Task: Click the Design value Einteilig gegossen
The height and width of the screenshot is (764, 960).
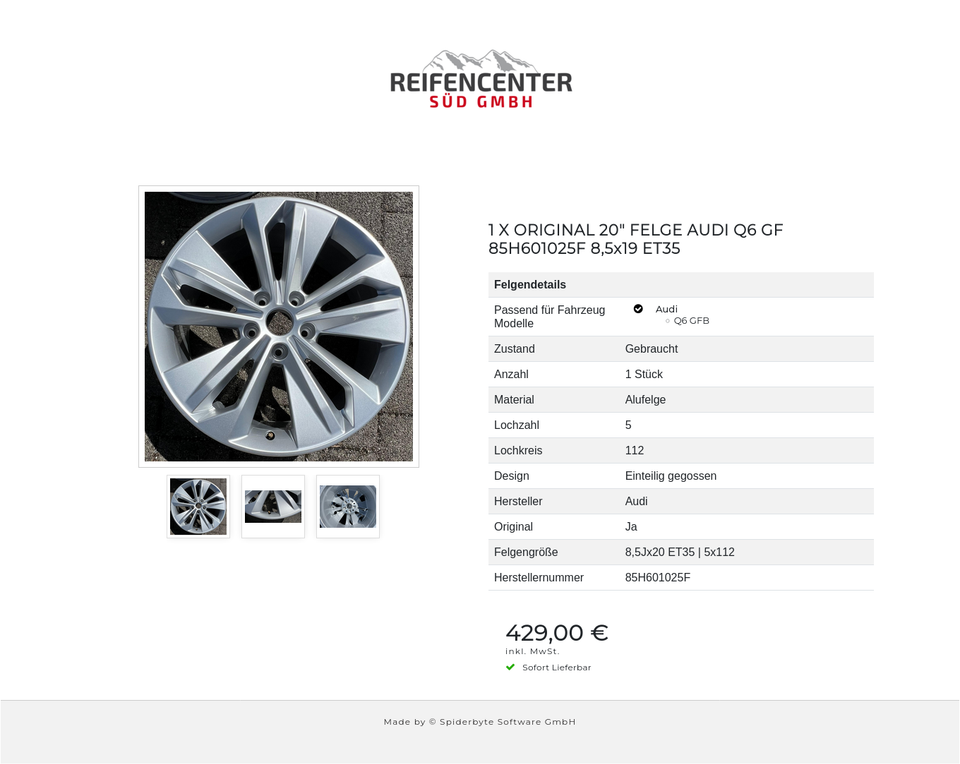Action: click(670, 476)
